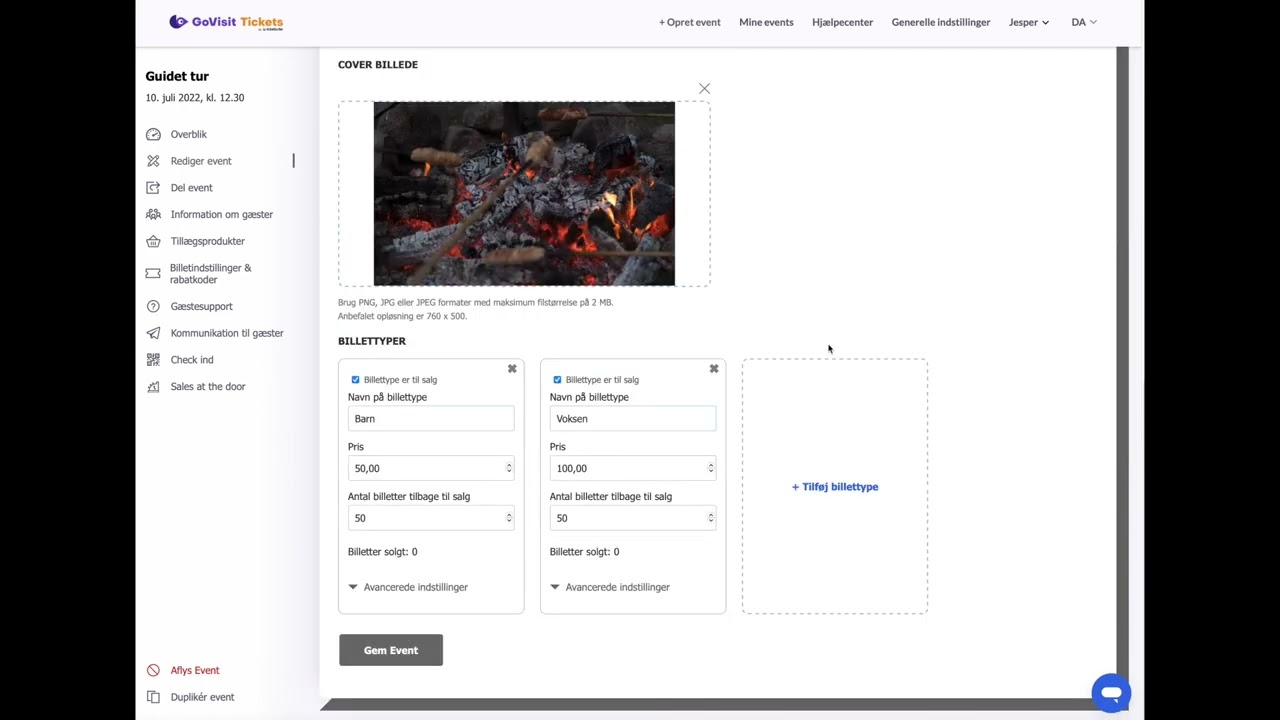This screenshot has height=720, width=1280.
Task: Click the Kommunikation til gæster paper plane icon
Action: 153,333
